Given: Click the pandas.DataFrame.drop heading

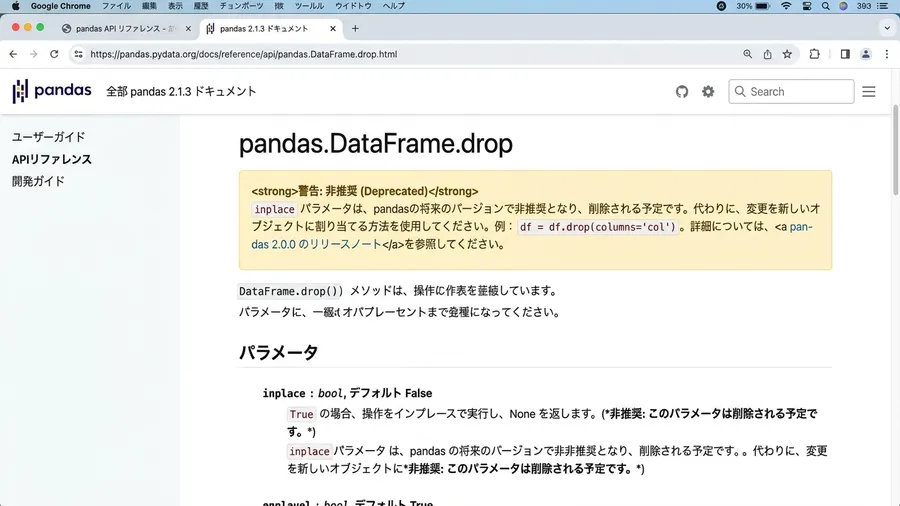Looking at the screenshot, I should click(375, 143).
